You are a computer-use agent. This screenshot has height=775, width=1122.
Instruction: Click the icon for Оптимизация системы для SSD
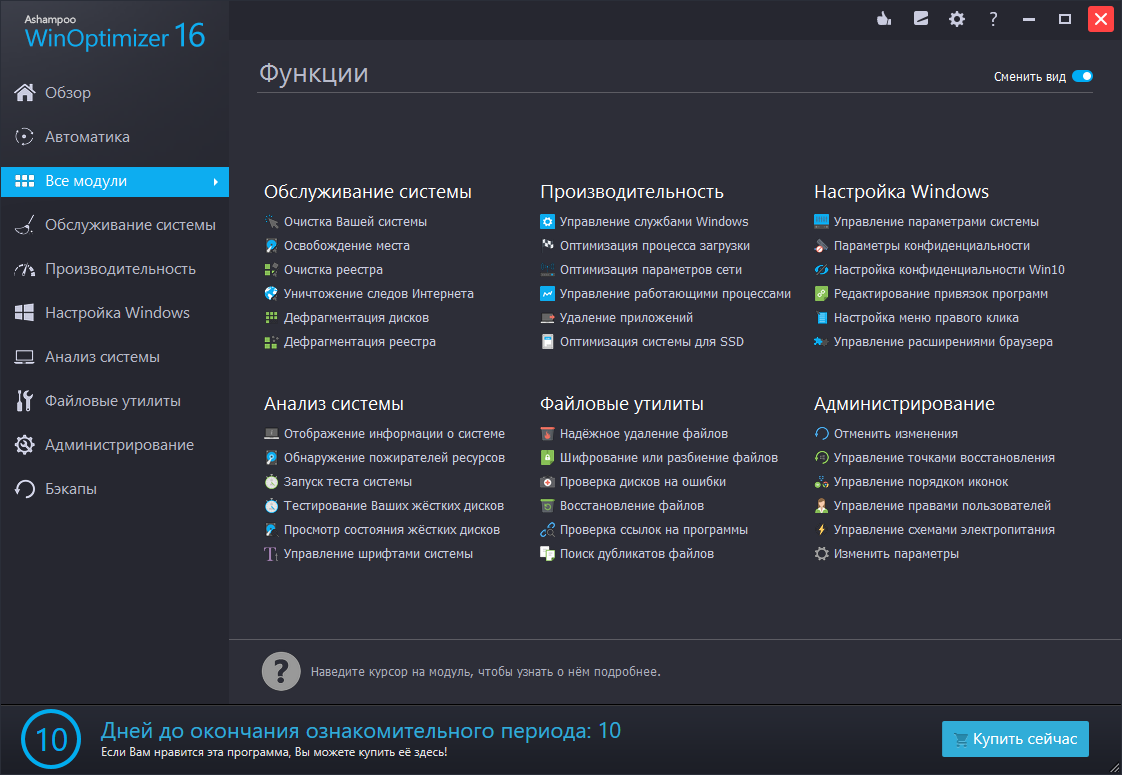[547, 342]
